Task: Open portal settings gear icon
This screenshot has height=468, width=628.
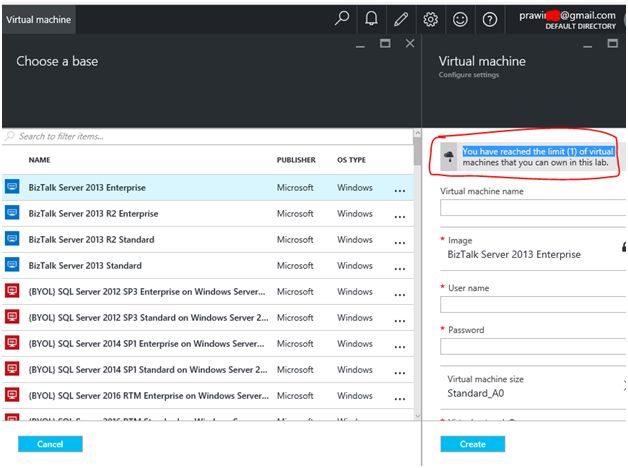Action: click(x=431, y=19)
